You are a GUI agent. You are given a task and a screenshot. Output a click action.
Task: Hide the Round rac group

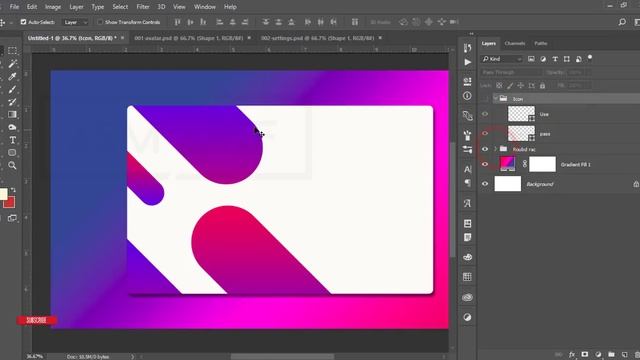pos(485,149)
